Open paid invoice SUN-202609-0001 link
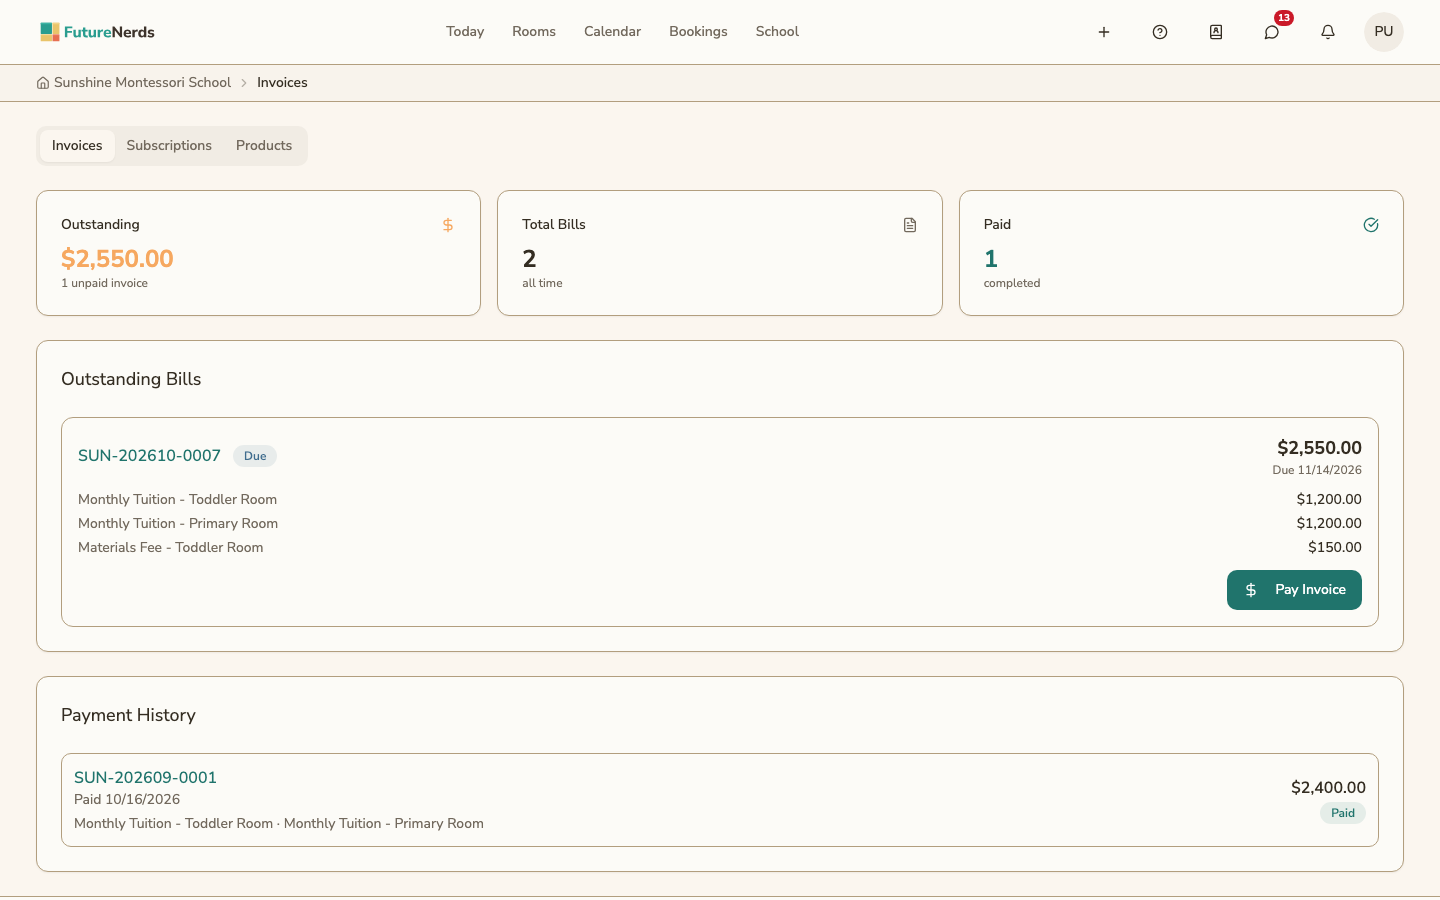The height and width of the screenshot is (900, 1440). [145, 778]
